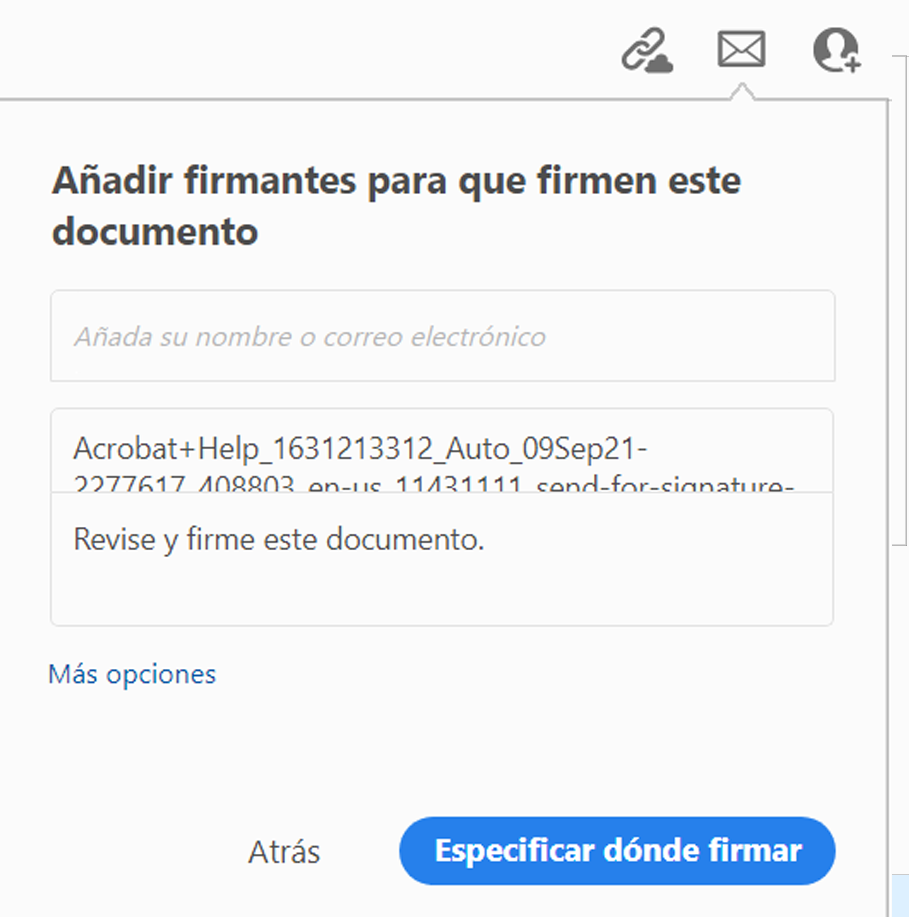Image resolution: width=909 pixels, height=917 pixels.
Task: Click Atrás to go back
Action: click(x=283, y=851)
